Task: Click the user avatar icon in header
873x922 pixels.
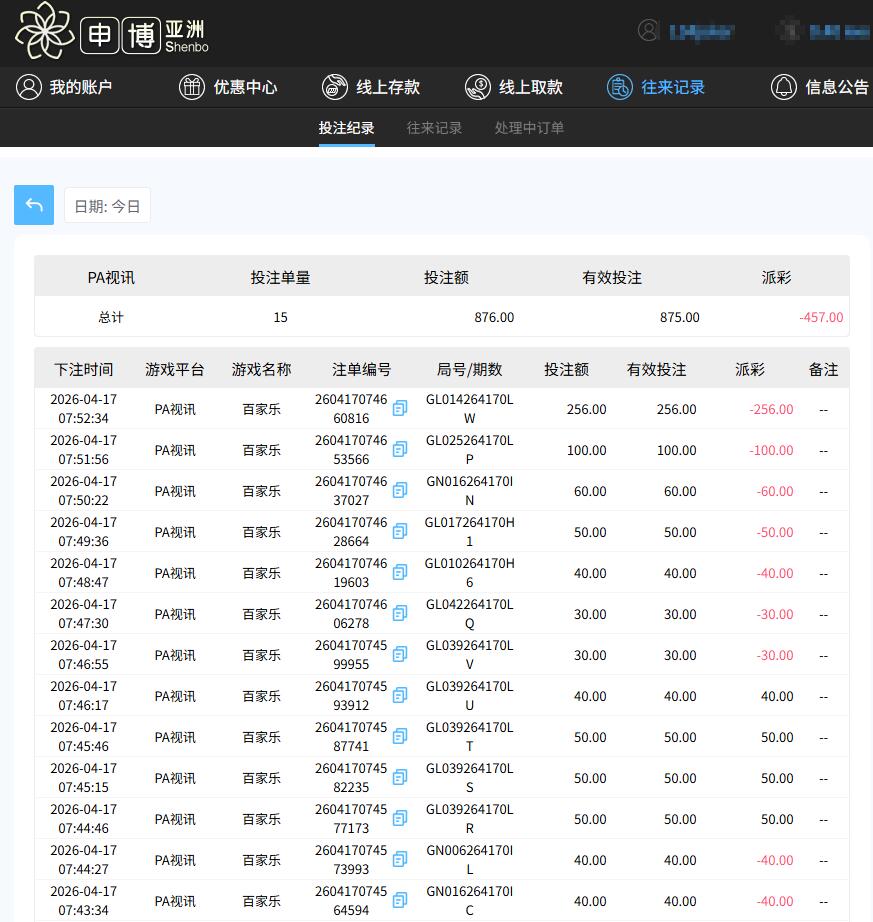Action: click(x=649, y=31)
